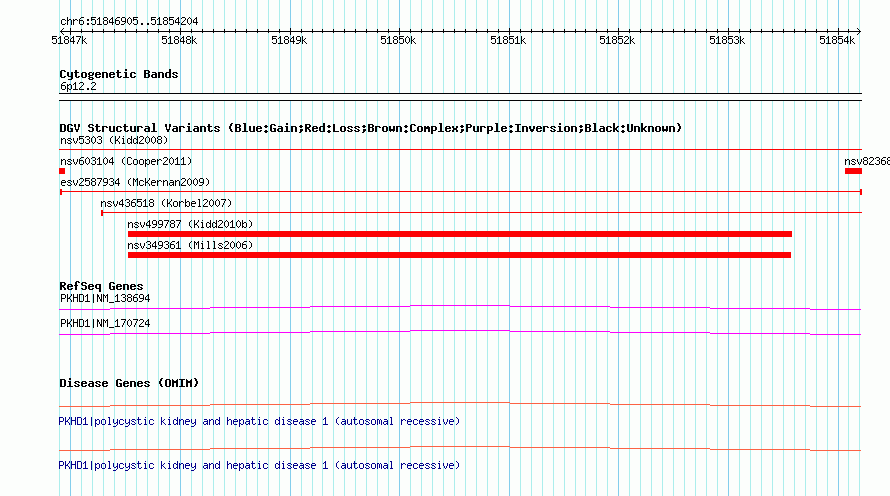Click the cytogenetic band 6p12.2 bar
Image resolution: width=890 pixels, height=496 pixels.
[x=460, y=97]
